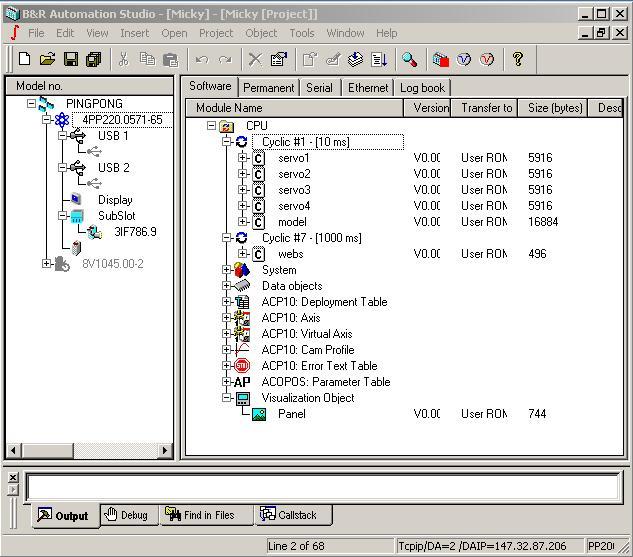Collapse the Cyclic #1 - [10 ms] node
Screen dimensions: 633x557
click(226, 142)
